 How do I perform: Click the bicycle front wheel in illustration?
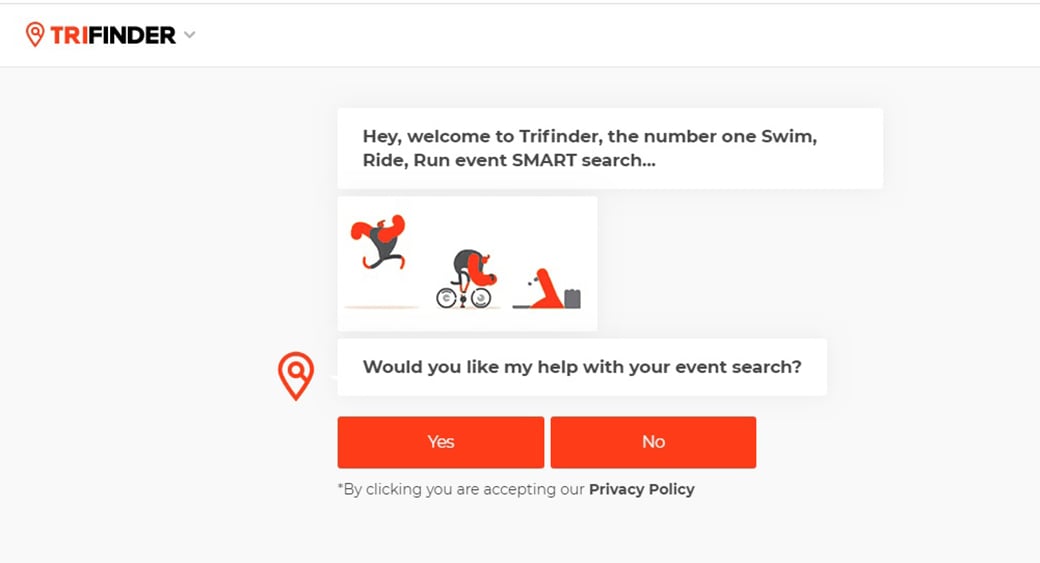click(482, 298)
